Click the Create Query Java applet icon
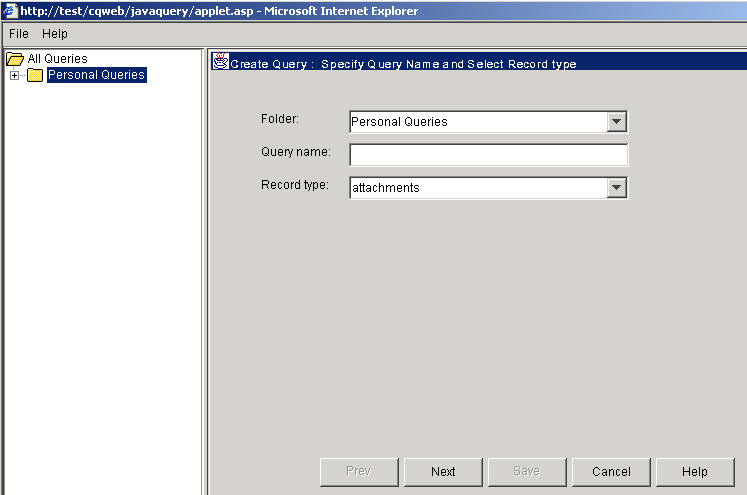The image size is (747, 495). tap(221, 61)
